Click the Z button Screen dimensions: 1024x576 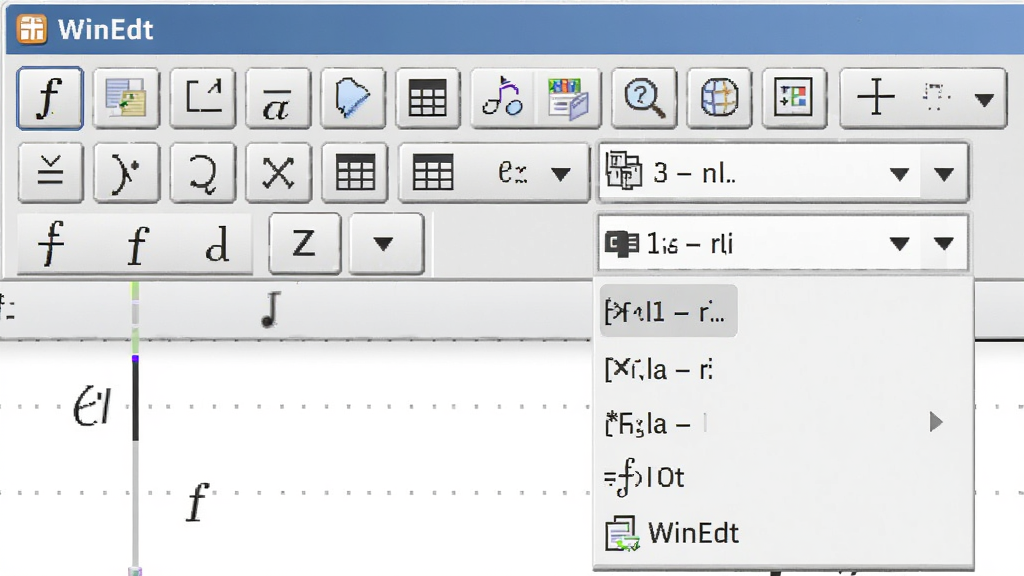pyautogui.click(x=304, y=244)
